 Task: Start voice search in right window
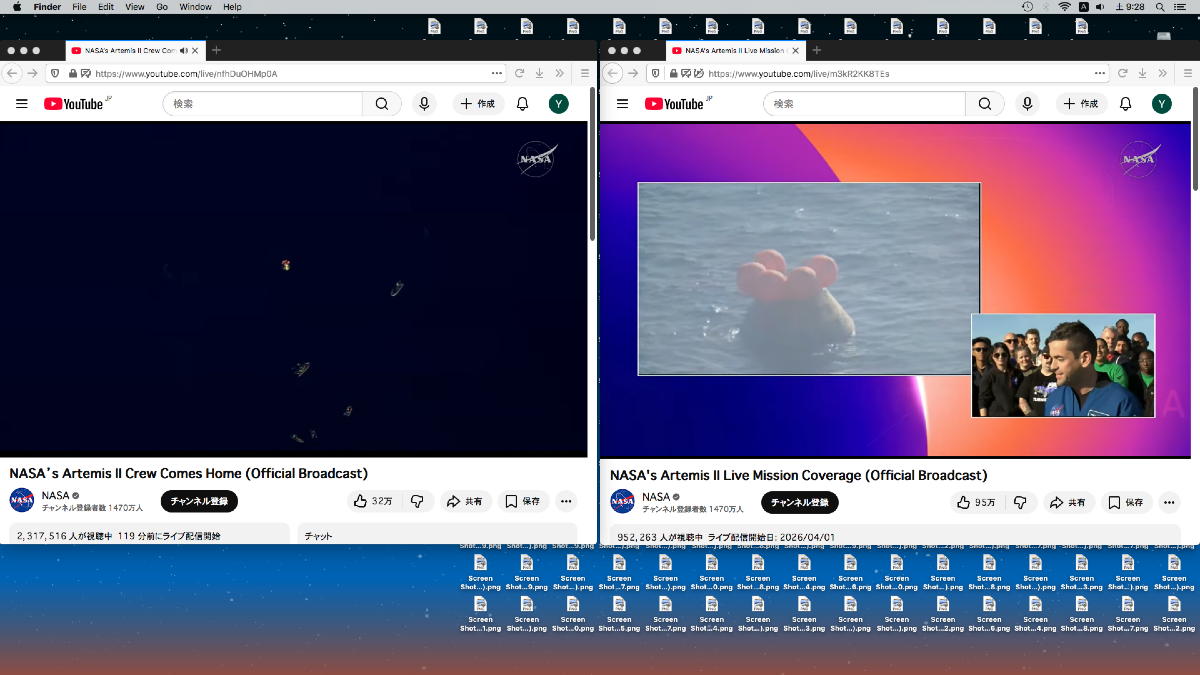click(x=1026, y=104)
